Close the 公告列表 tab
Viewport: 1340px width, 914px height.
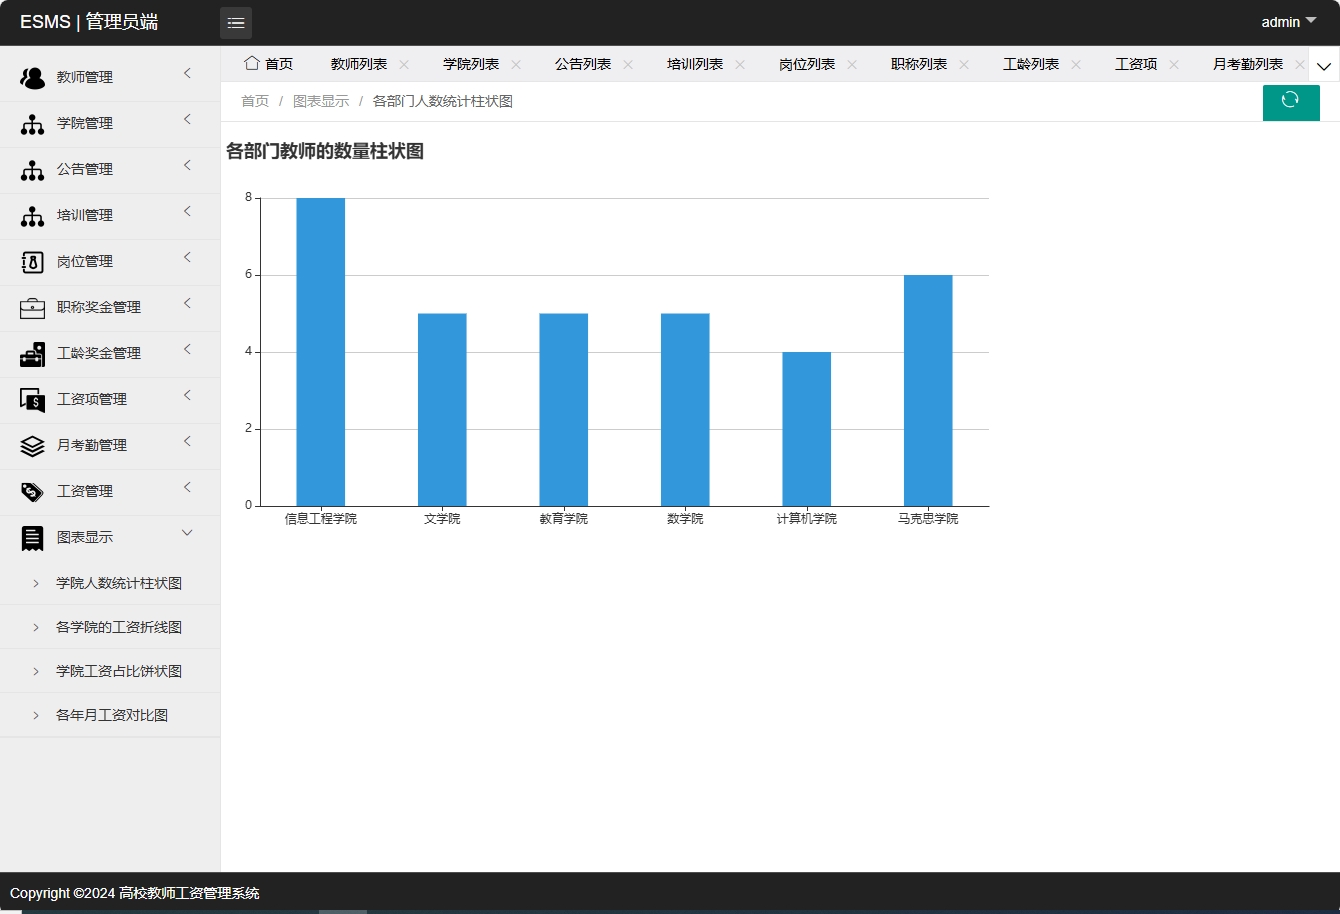pos(627,63)
